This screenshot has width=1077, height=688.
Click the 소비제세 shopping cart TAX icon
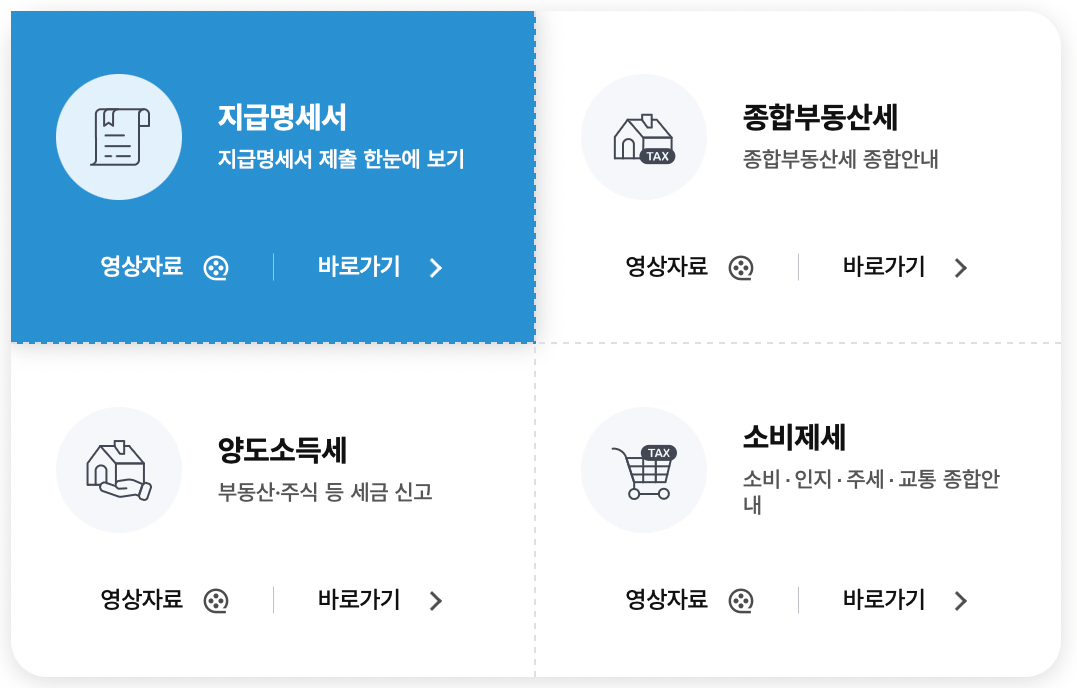644,470
